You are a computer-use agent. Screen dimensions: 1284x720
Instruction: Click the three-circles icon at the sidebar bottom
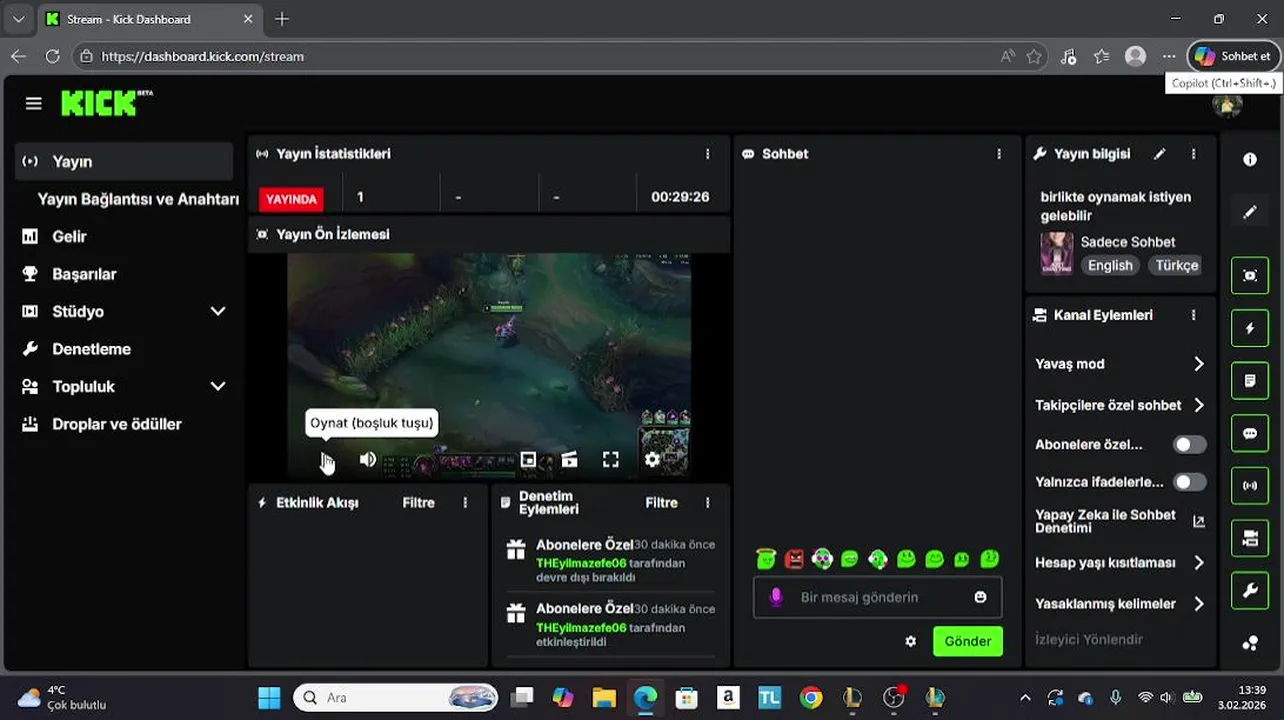[x=1250, y=643]
